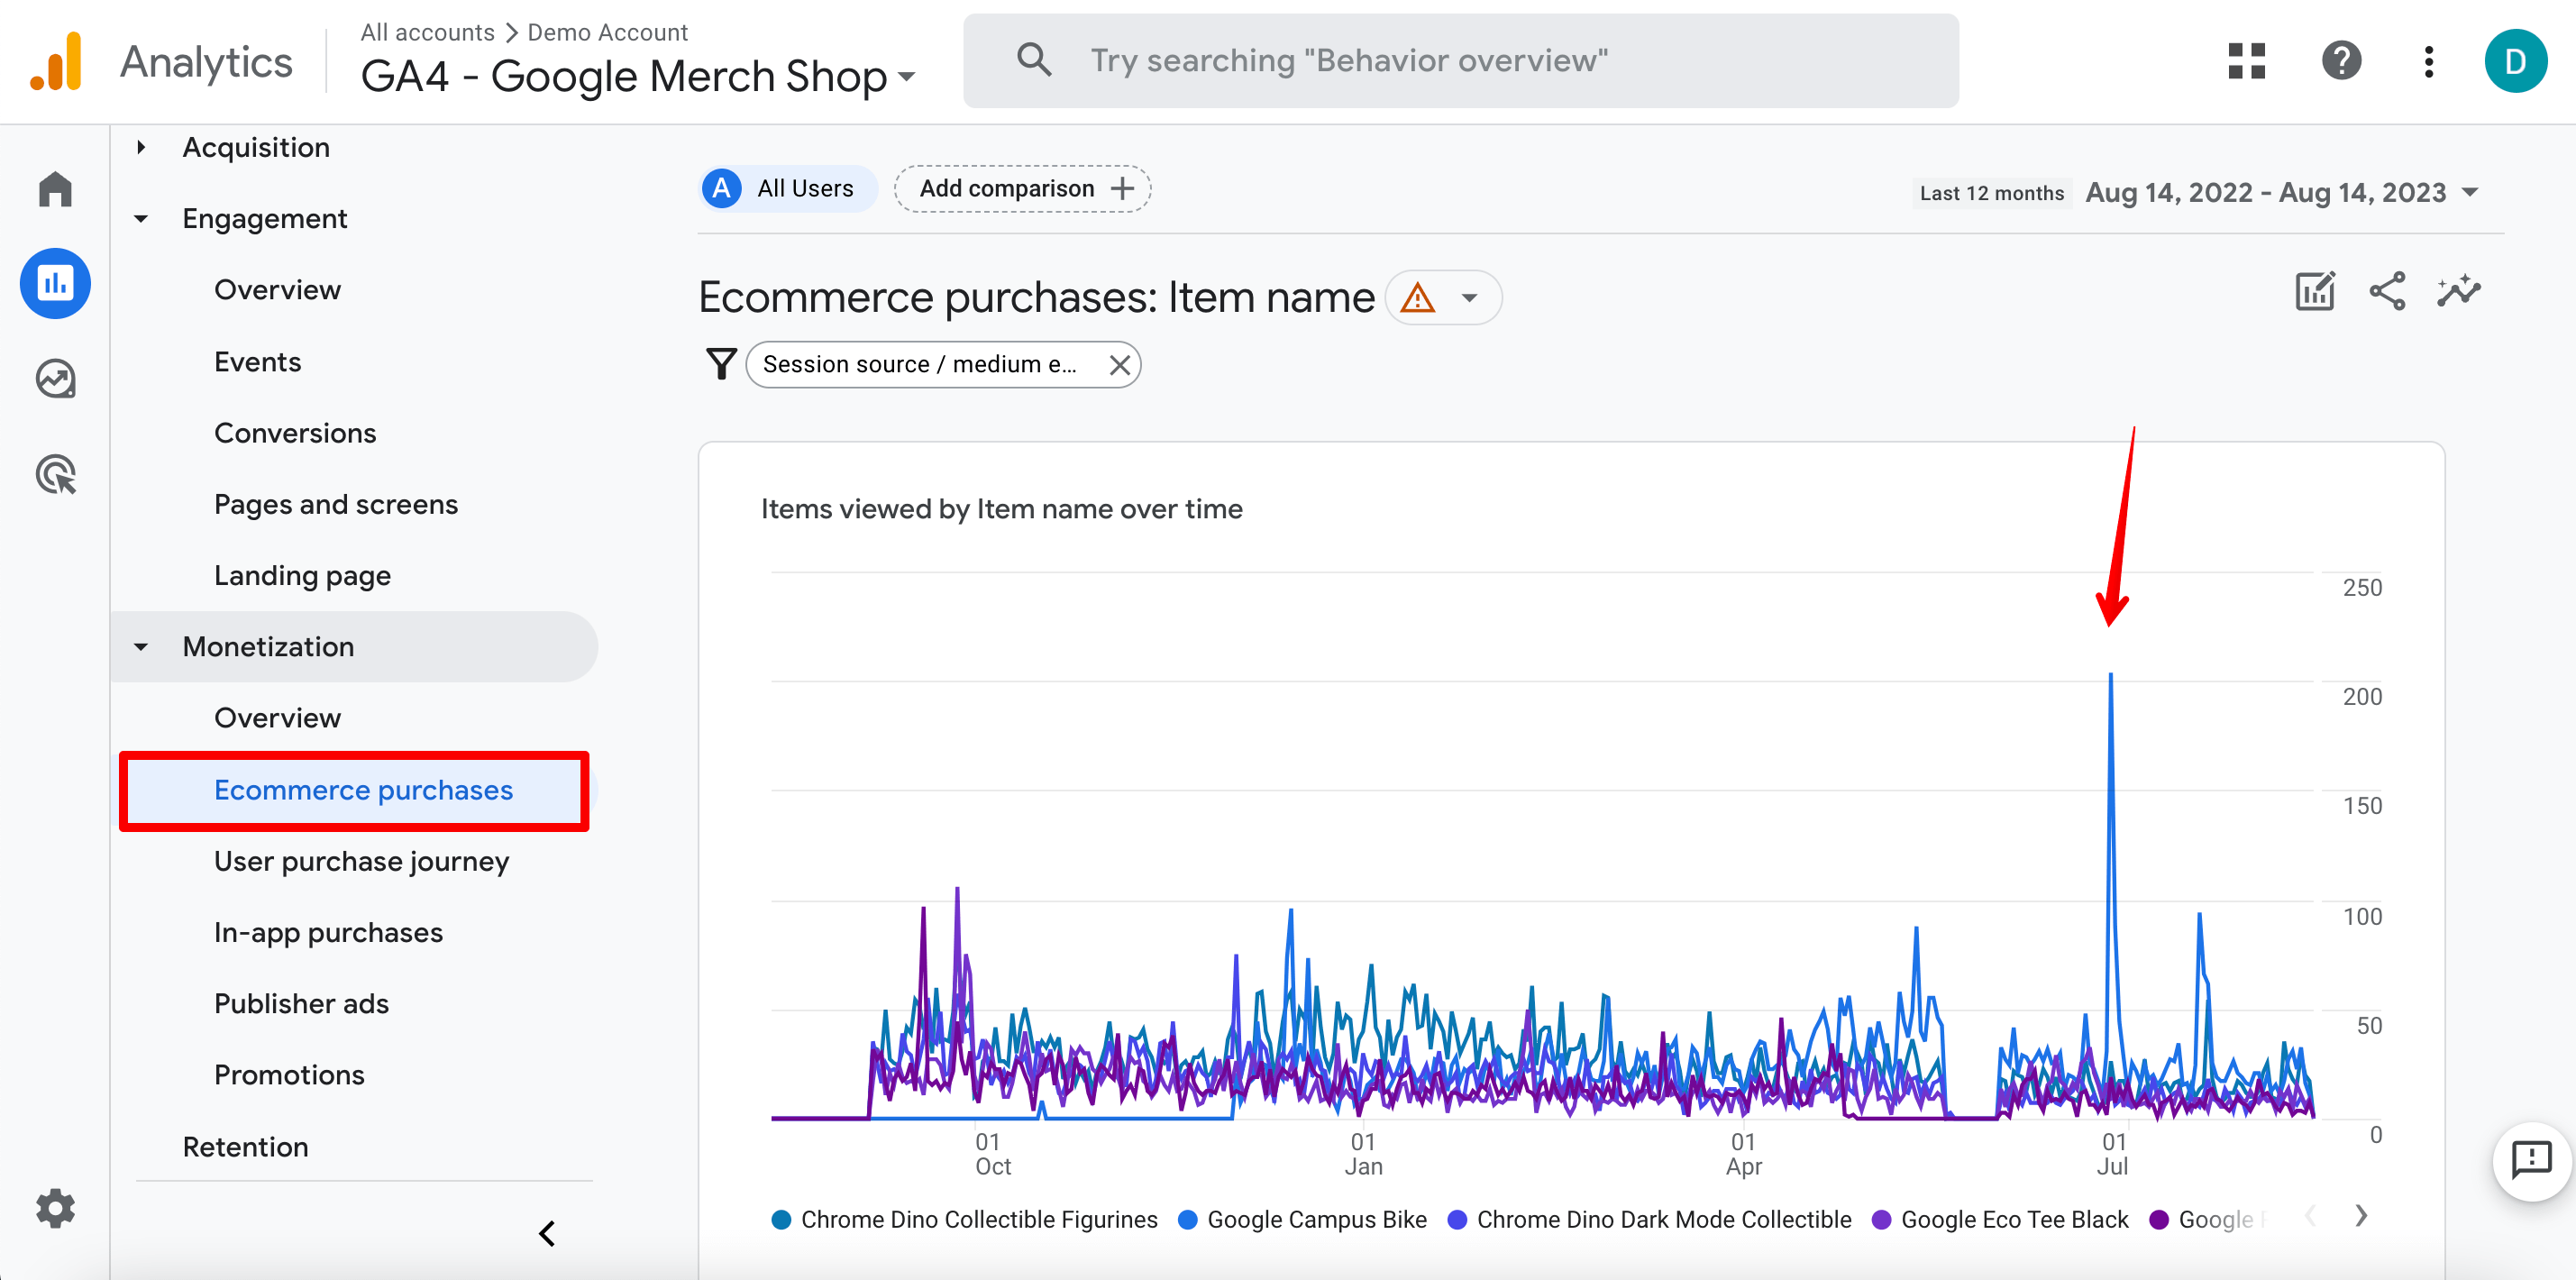Open Admin settings gear
The image size is (2576, 1280).
55,1208
